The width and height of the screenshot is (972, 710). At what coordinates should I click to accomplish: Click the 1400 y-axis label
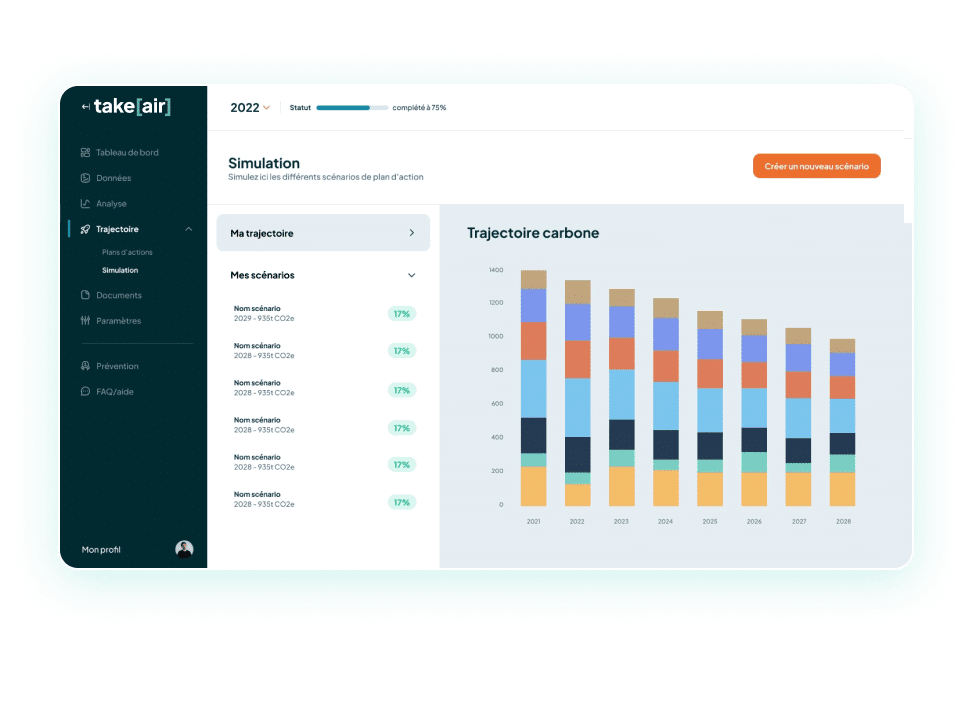click(496, 270)
